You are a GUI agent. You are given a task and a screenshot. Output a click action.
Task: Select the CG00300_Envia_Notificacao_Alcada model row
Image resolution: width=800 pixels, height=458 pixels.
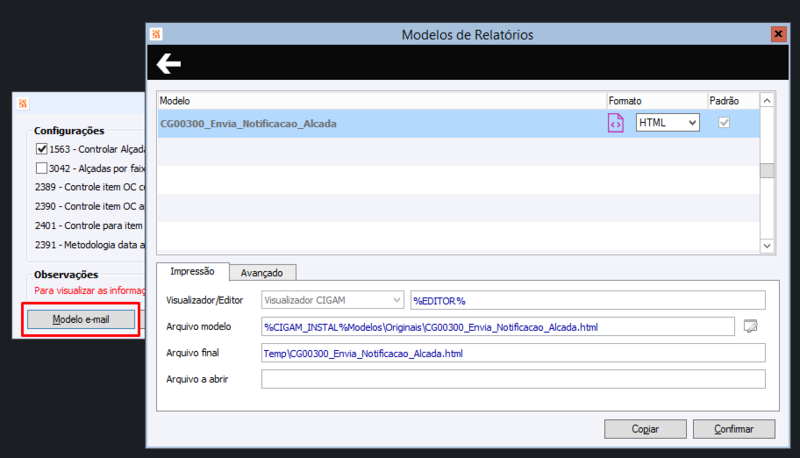(x=458, y=123)
